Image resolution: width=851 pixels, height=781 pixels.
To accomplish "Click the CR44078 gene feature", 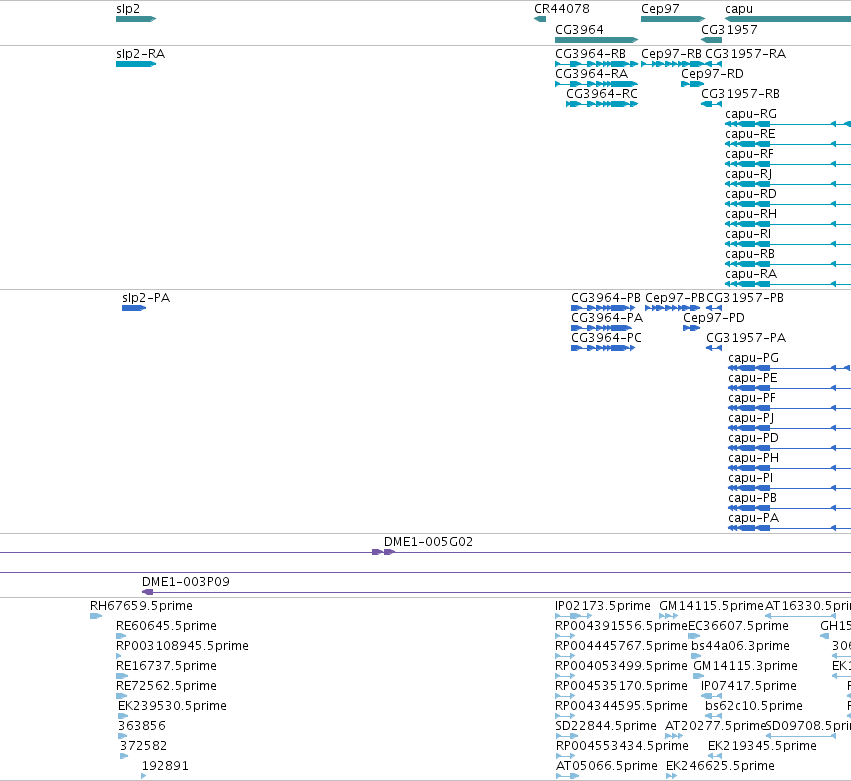I will pyautogui.click(x=540, y=19).
